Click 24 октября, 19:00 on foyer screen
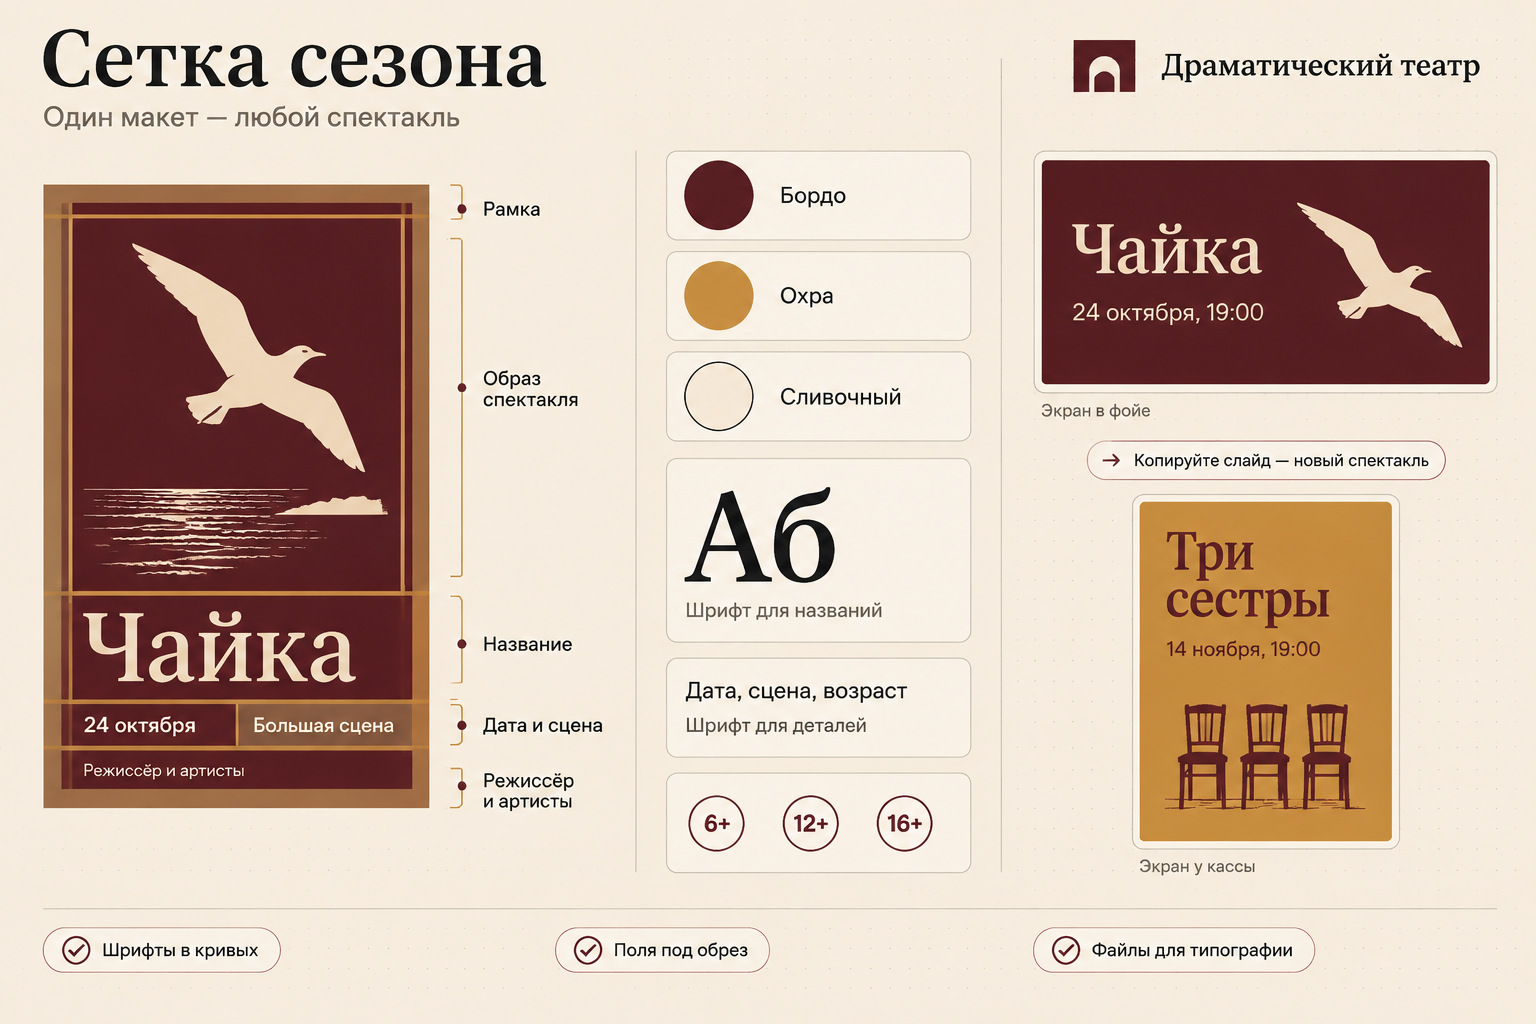 point(1168,312)
